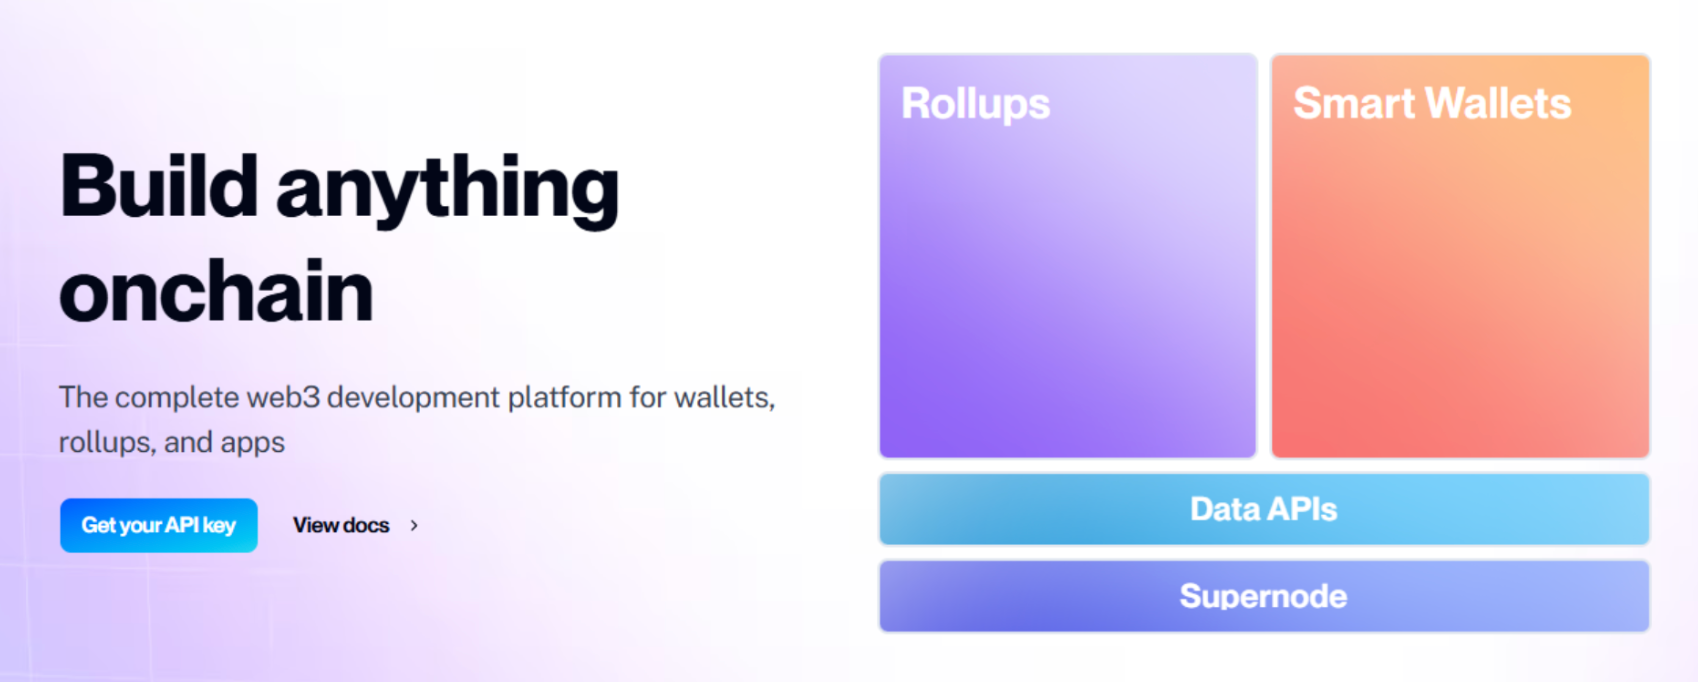Click the complete web3 development platform sentence
1698x682 pixels.
click(x=417, y=397)
